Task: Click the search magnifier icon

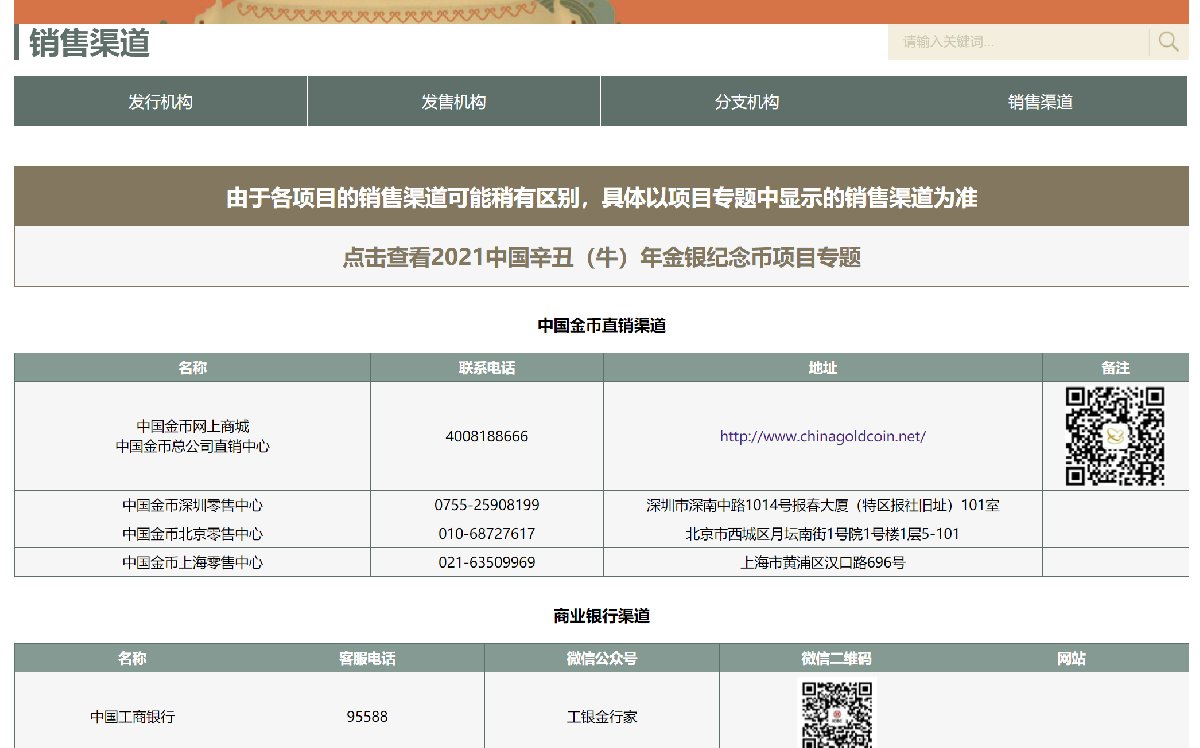Action: 1168,42
